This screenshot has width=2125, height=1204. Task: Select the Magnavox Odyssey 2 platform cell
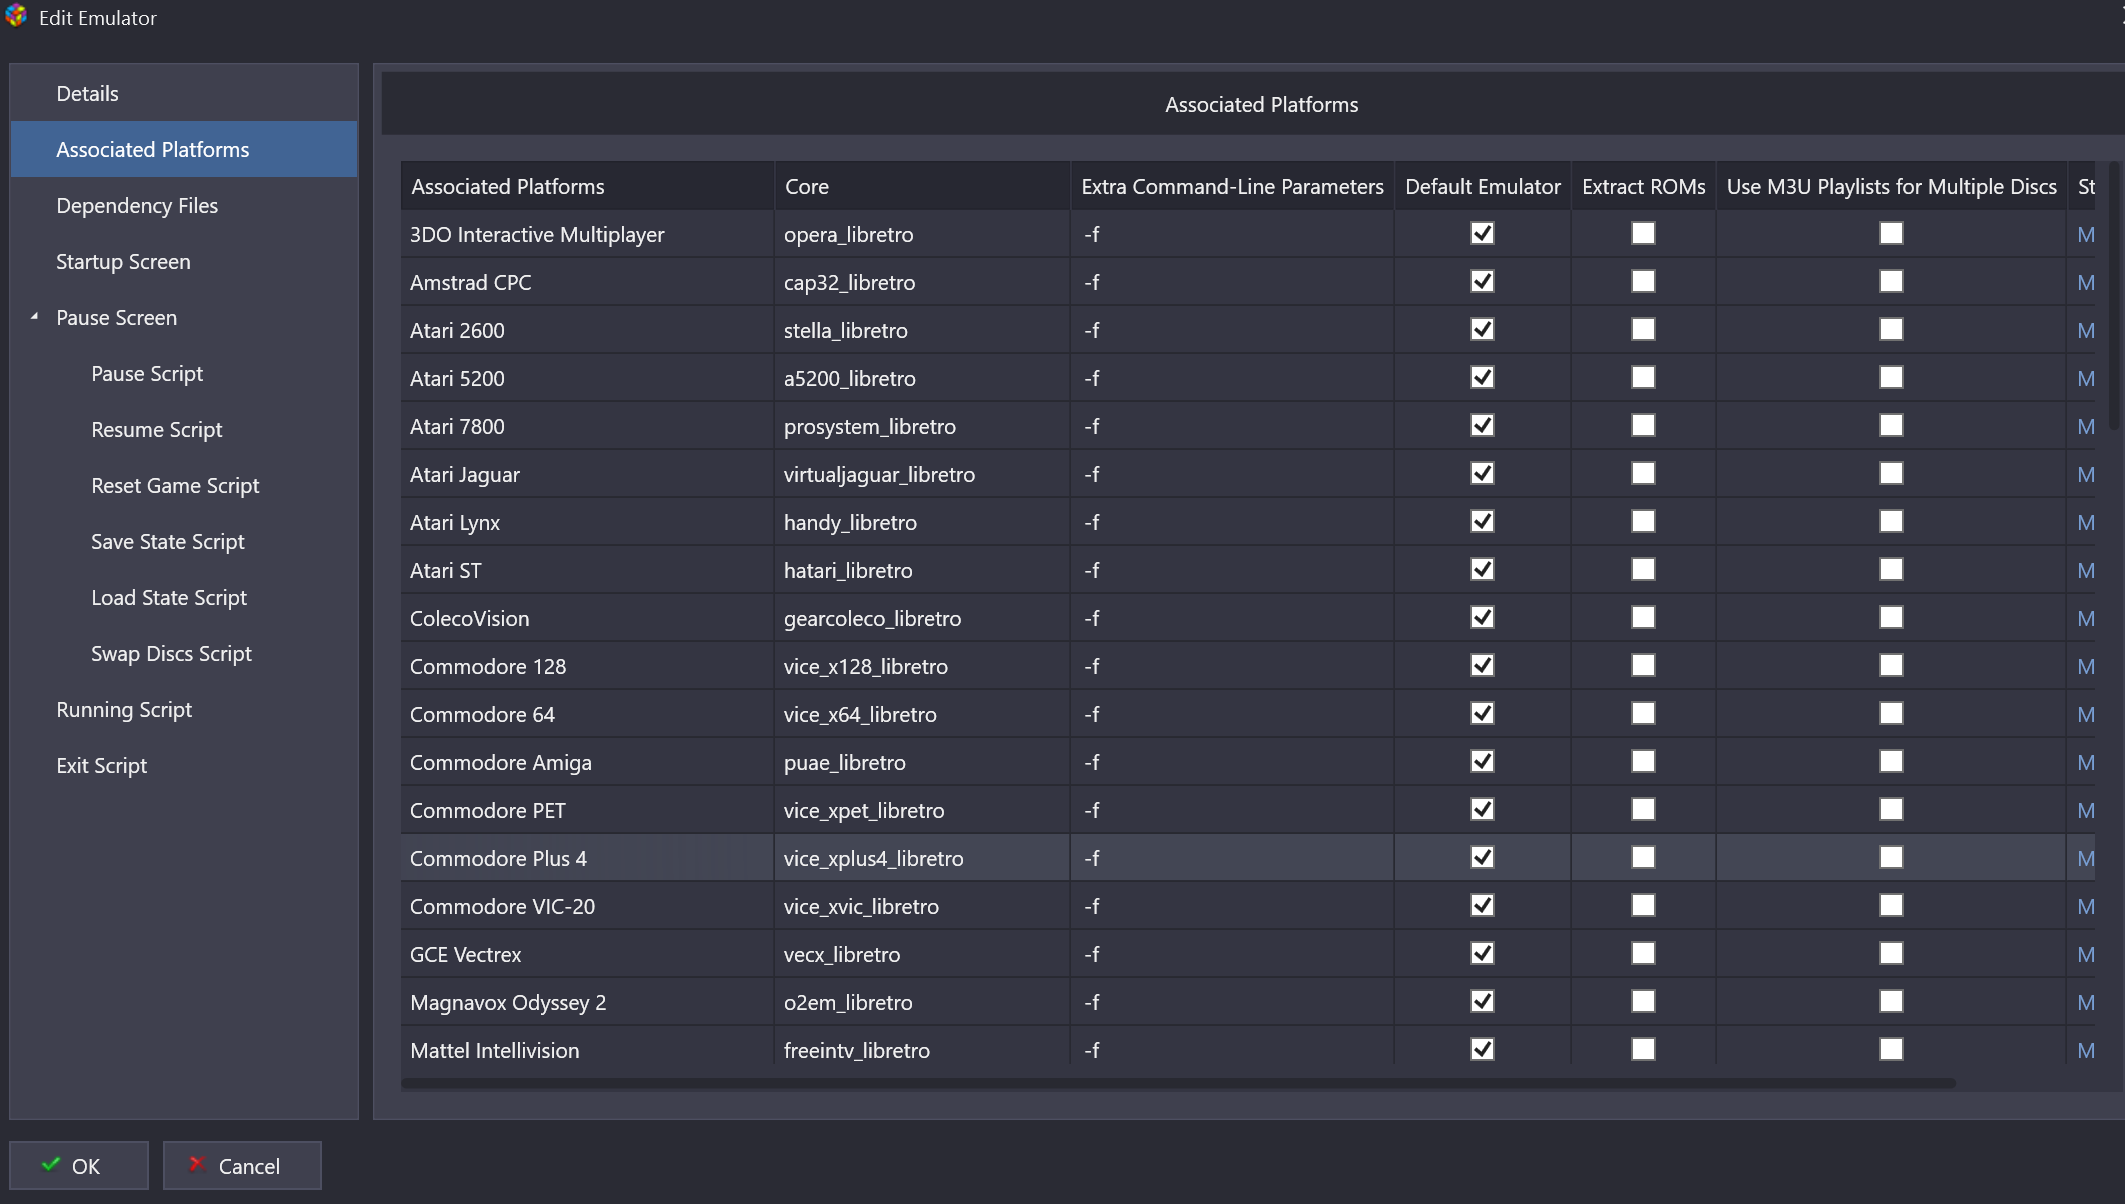pyautogui.click(x=588, y=1002)
